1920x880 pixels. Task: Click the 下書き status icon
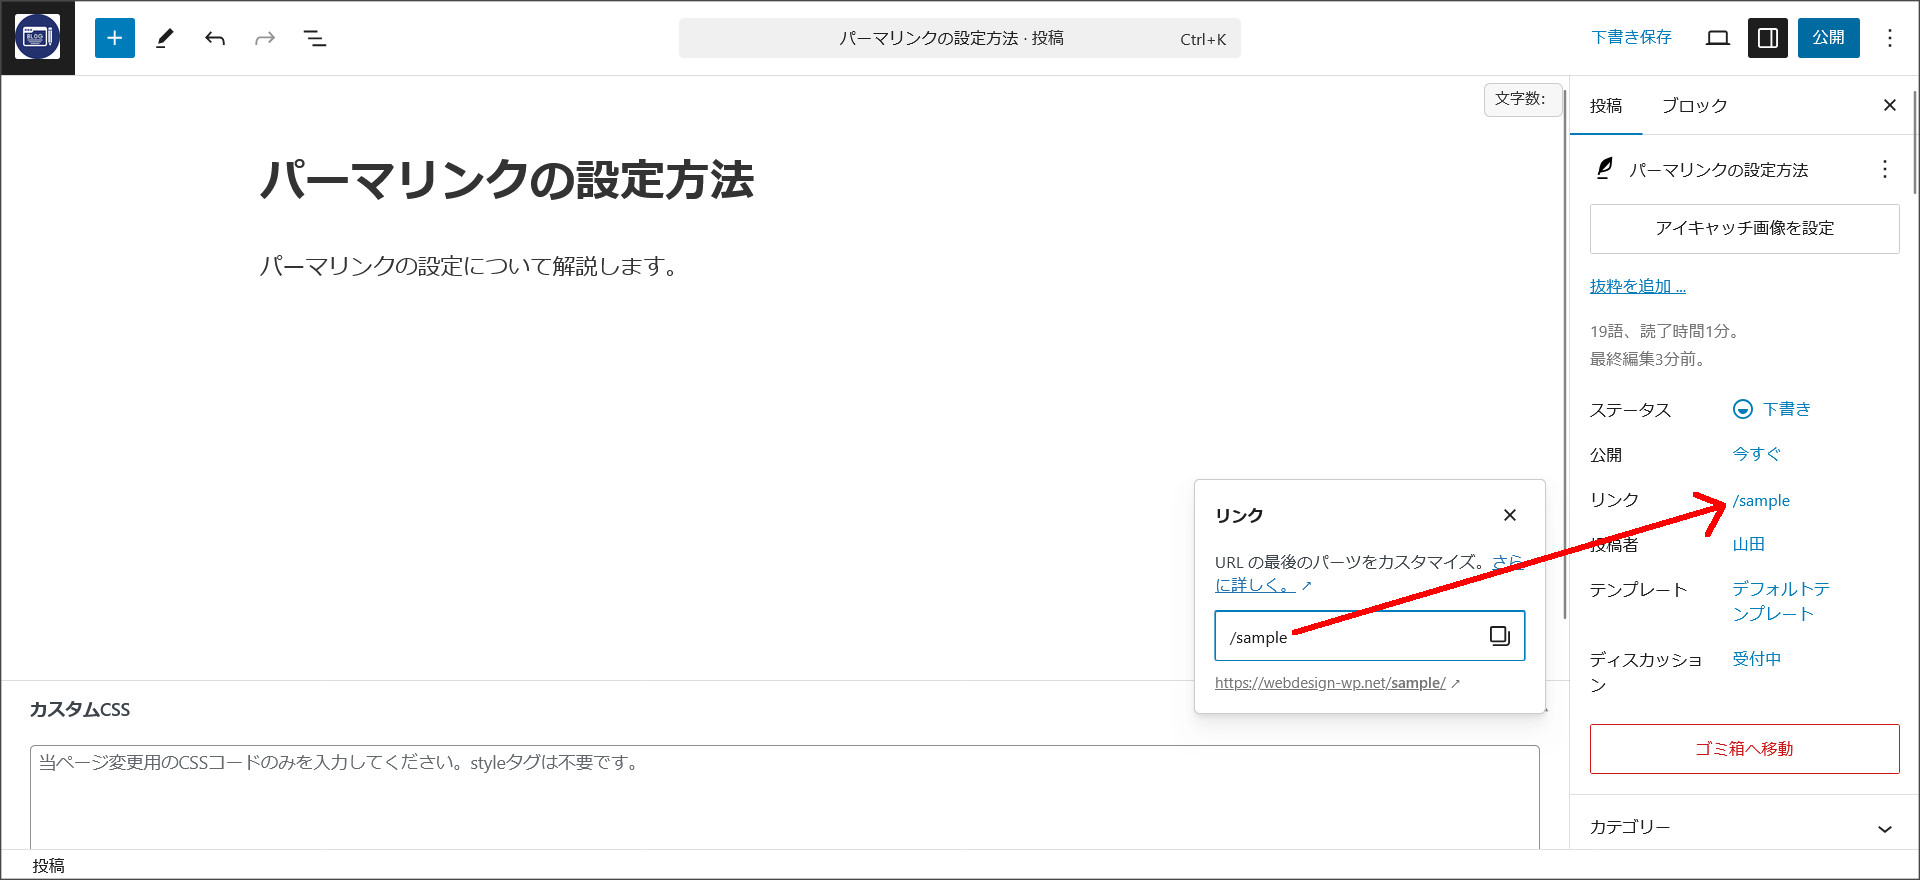(1743, 409)
